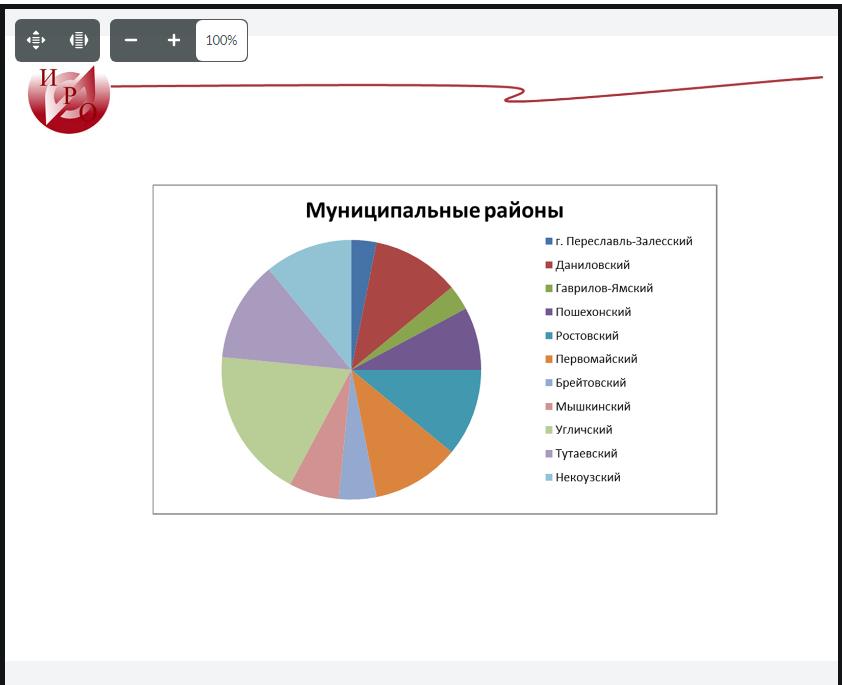Click the teal swatch beside Ростовский
Viewport: 842px width, 685px height.
[x=548, y=336]
